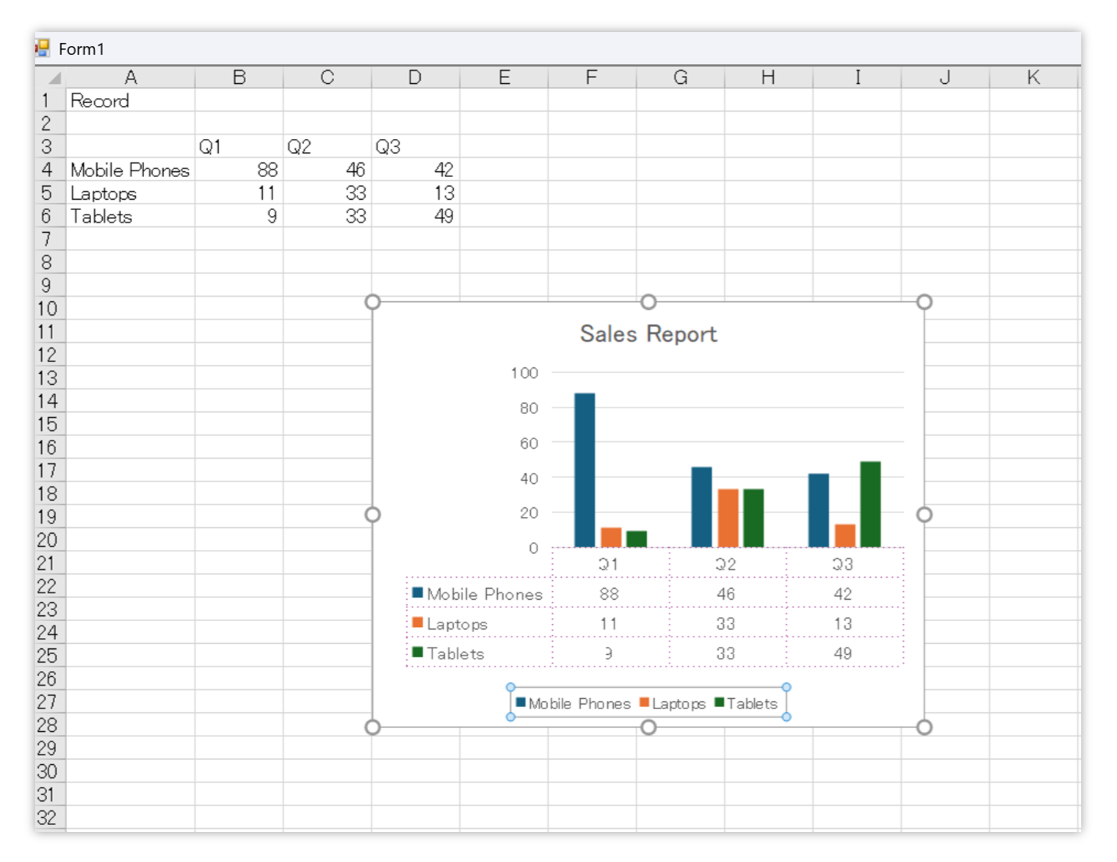Click the right-middle chart resize handle
The width and height of the screenshot is (1117, 862).
coord(924,514)
